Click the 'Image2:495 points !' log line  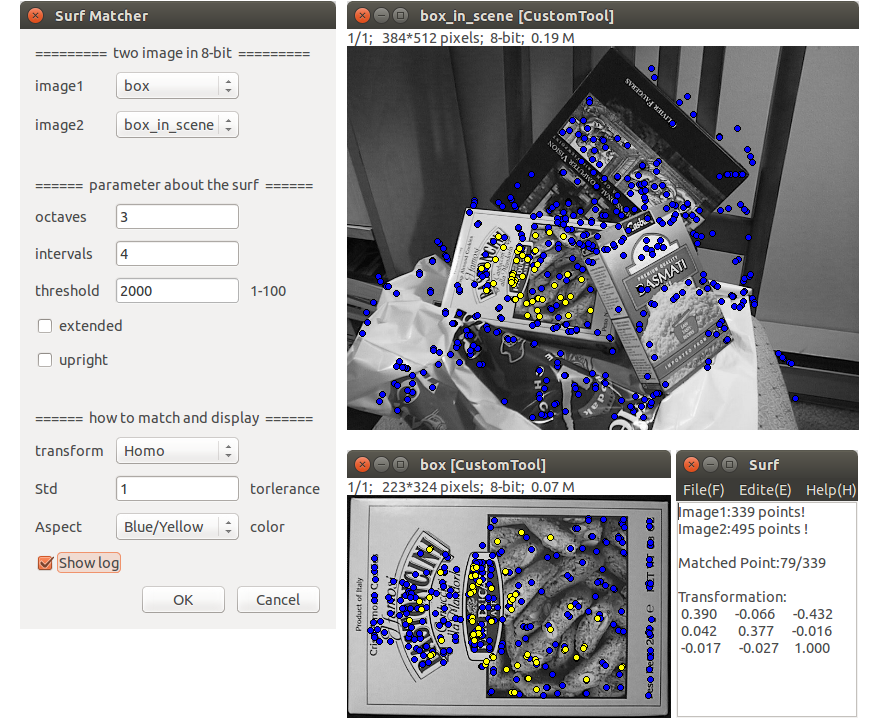coord(743,529)
